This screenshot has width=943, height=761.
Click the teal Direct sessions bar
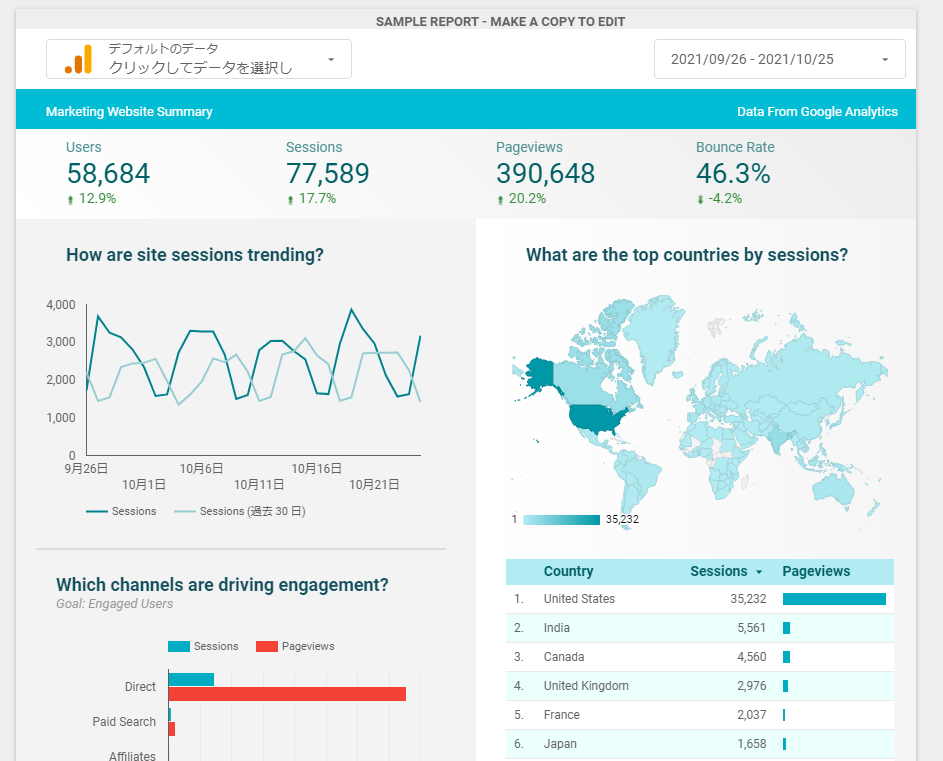tap(191, 679)
